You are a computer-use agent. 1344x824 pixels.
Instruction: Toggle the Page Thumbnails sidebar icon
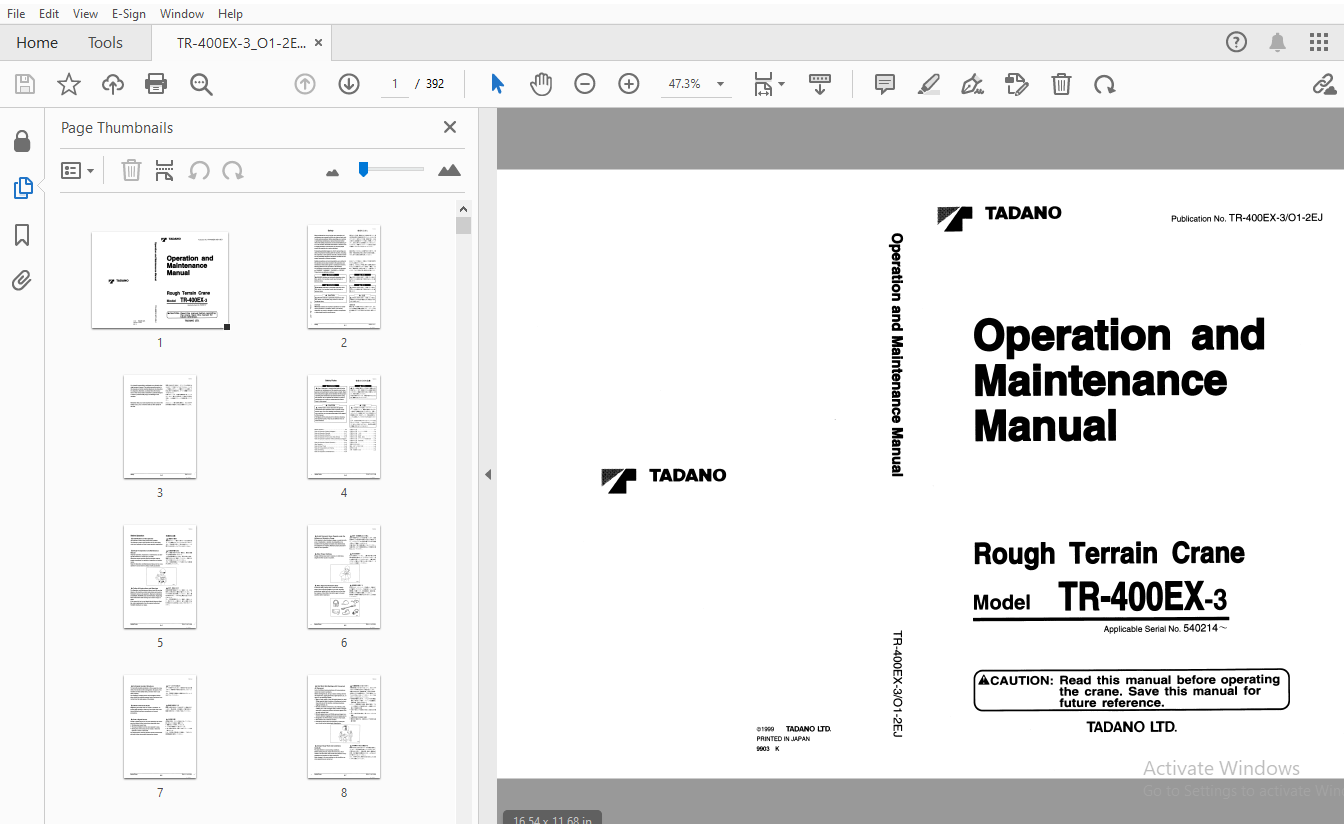coord(22,187)
